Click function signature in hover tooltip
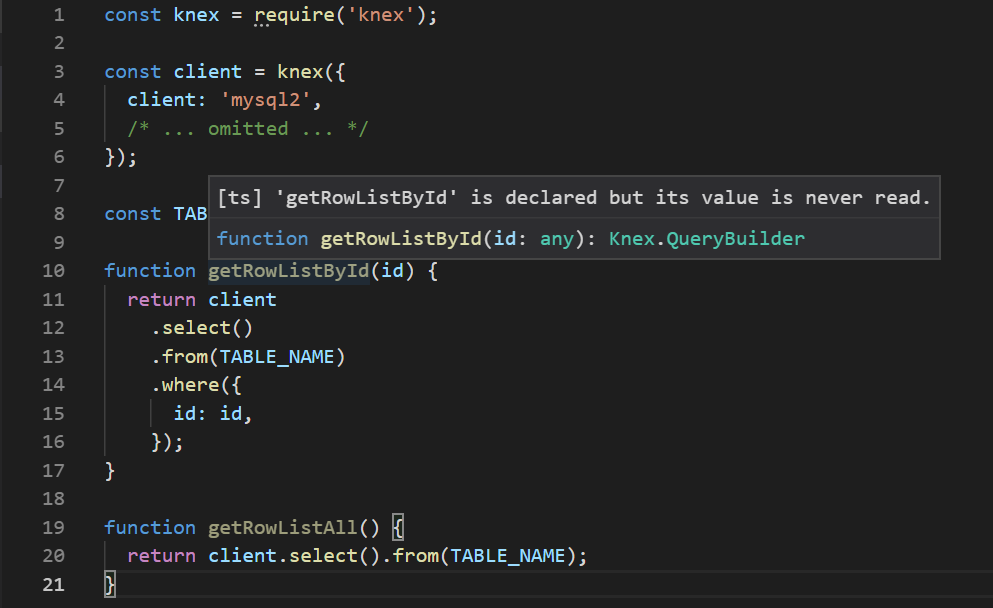The height and width of the screenshot is (608, 993). 510,239
